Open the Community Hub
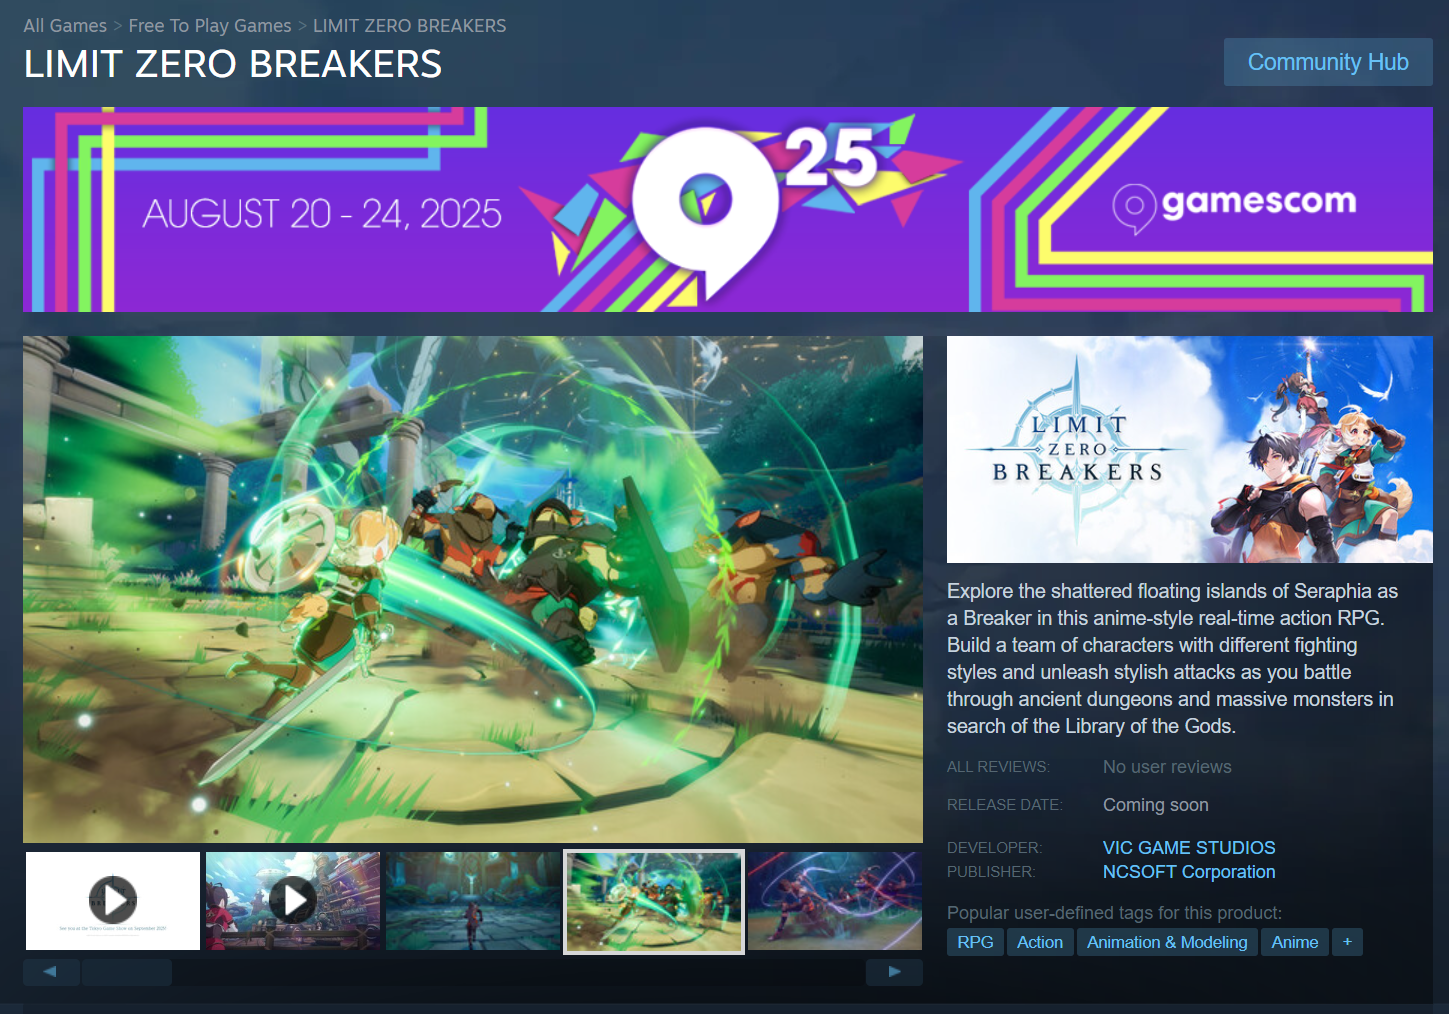1449x1014 pixels. pyautogui.click(x=1328, y=62)
